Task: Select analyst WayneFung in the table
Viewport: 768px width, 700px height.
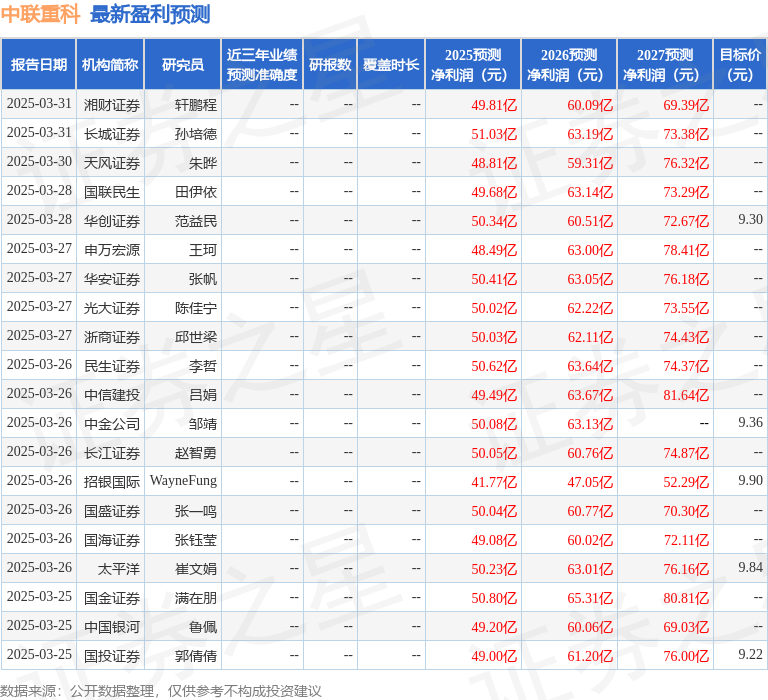Action: pyautogui.click(x=183, y=481)
